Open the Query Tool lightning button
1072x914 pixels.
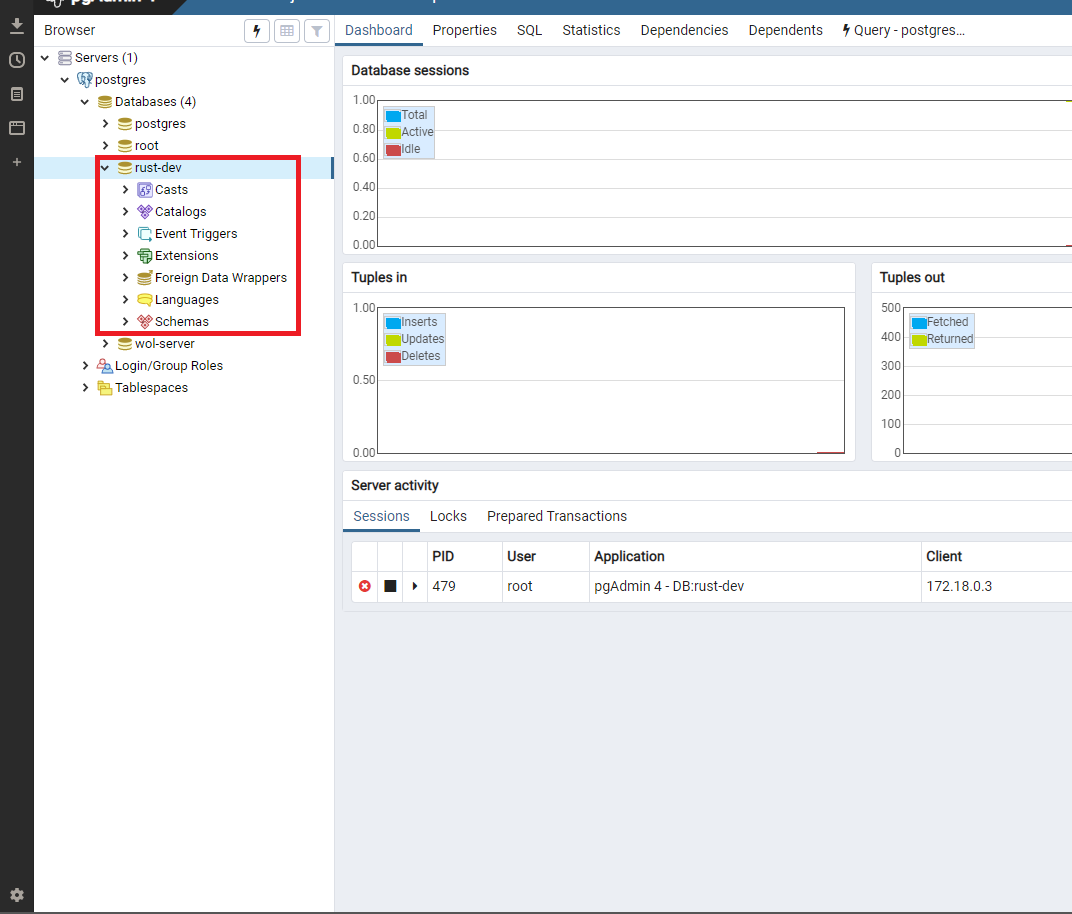[257, 31]
